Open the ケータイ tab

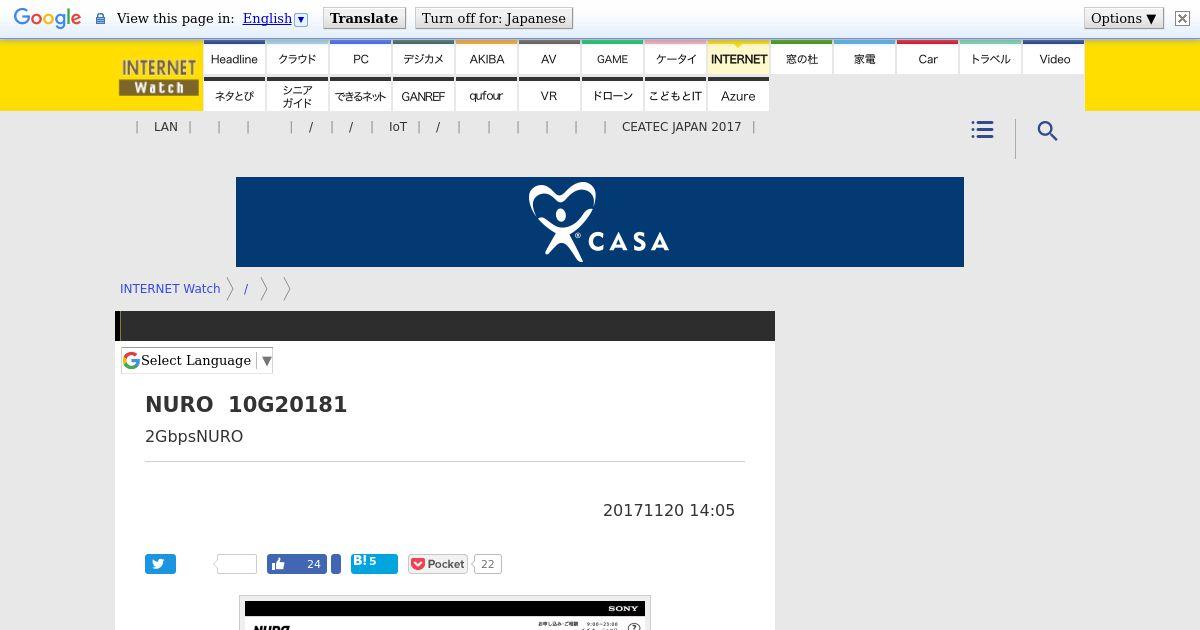point(676,58)
